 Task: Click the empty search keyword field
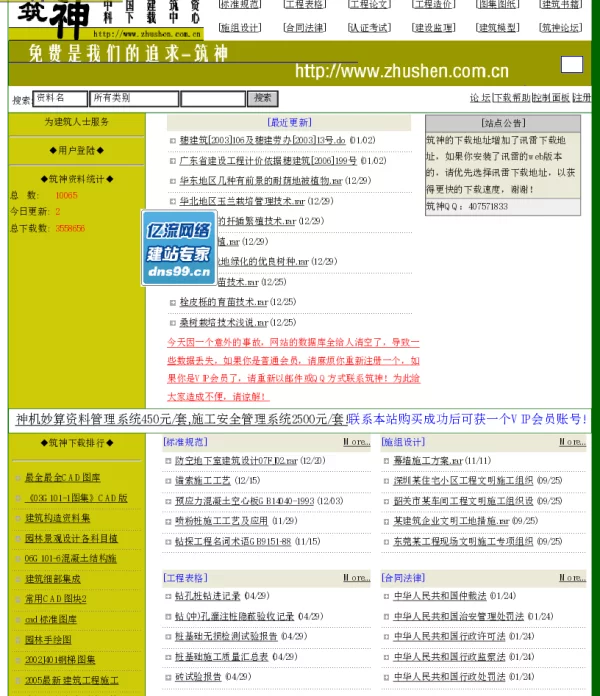pos(213,99)
